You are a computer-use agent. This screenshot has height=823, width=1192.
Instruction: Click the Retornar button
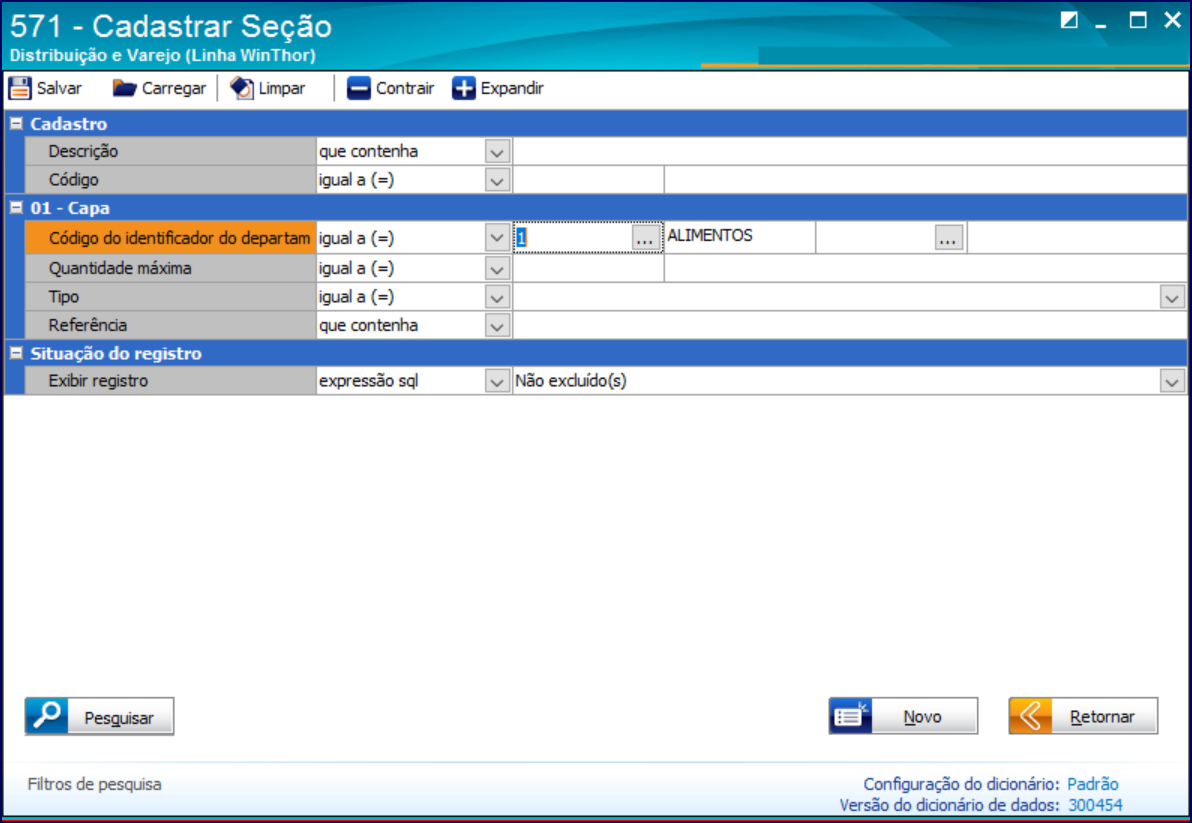click(1083, 717)
